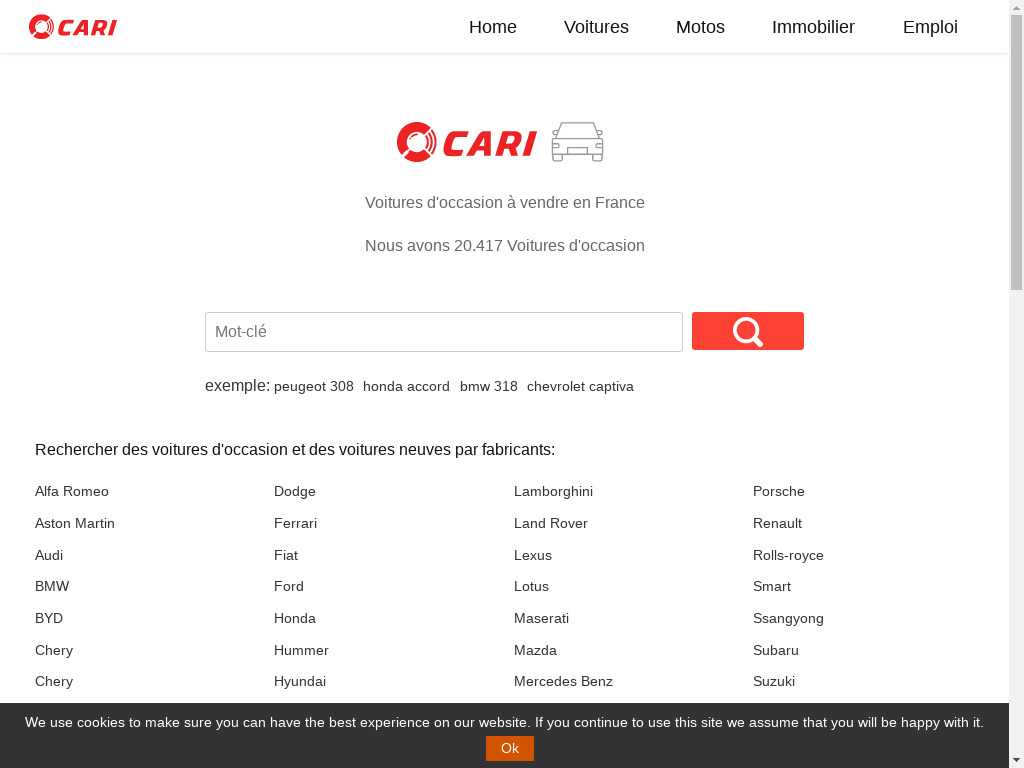This screenshot has height=768, width=1024.
Task: Click the gray car outline icon
Action: tap(577, 142)
